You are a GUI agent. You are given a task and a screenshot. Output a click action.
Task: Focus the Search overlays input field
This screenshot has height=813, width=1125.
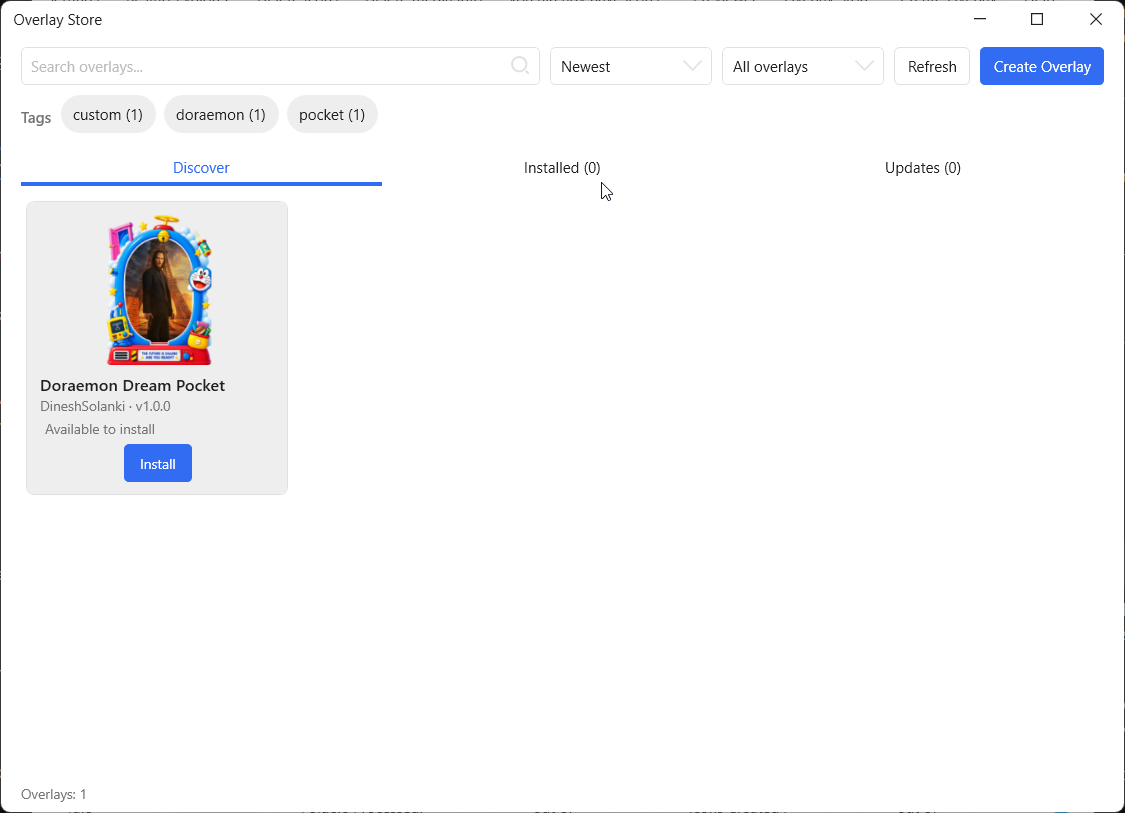pyautogui.click(x=280, y=66)
